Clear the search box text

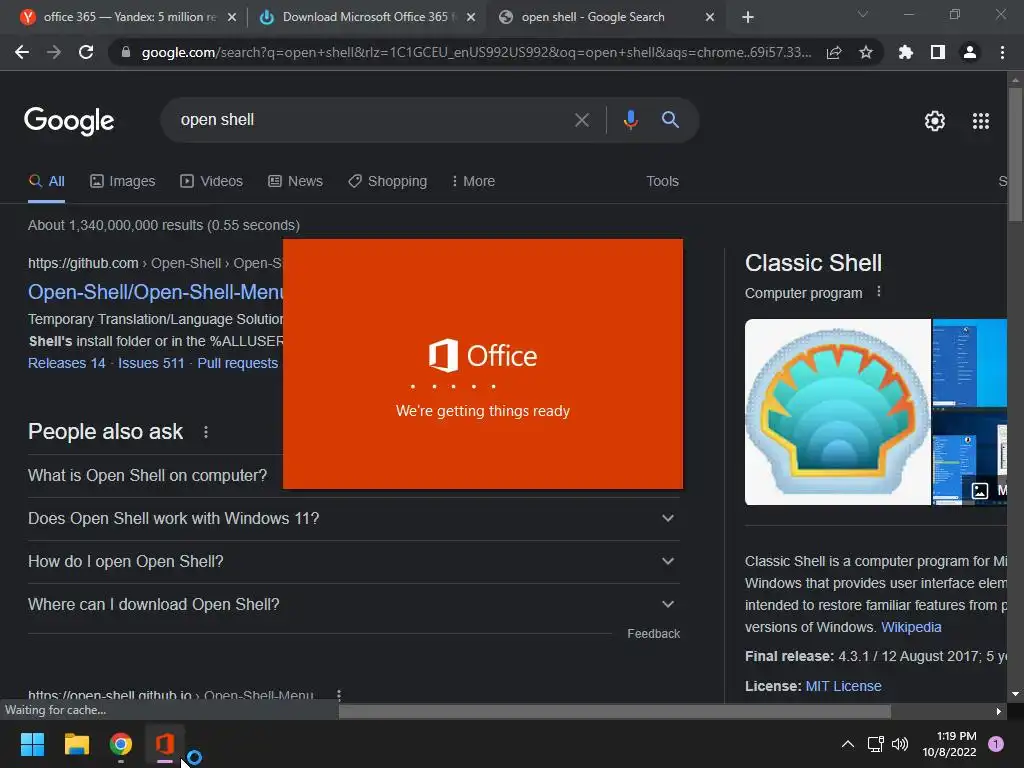click(581, 120)
